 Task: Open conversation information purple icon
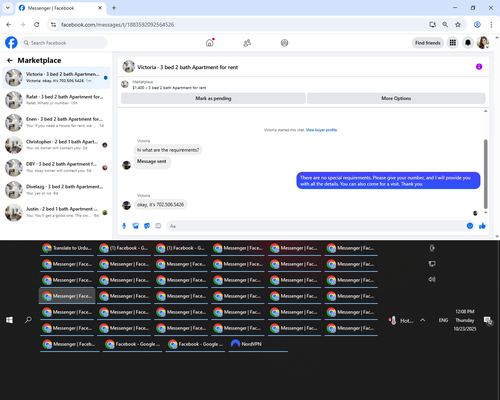pyautogui.click(x=479, y=67)
